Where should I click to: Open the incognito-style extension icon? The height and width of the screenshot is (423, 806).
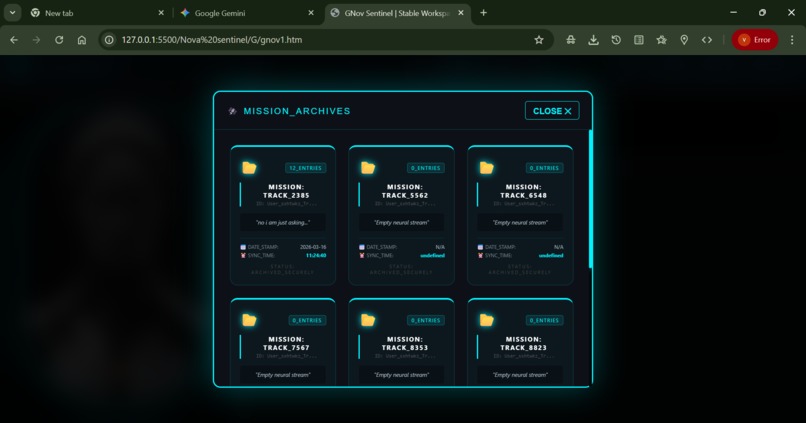pyautogui.click(x=571, y=40)
